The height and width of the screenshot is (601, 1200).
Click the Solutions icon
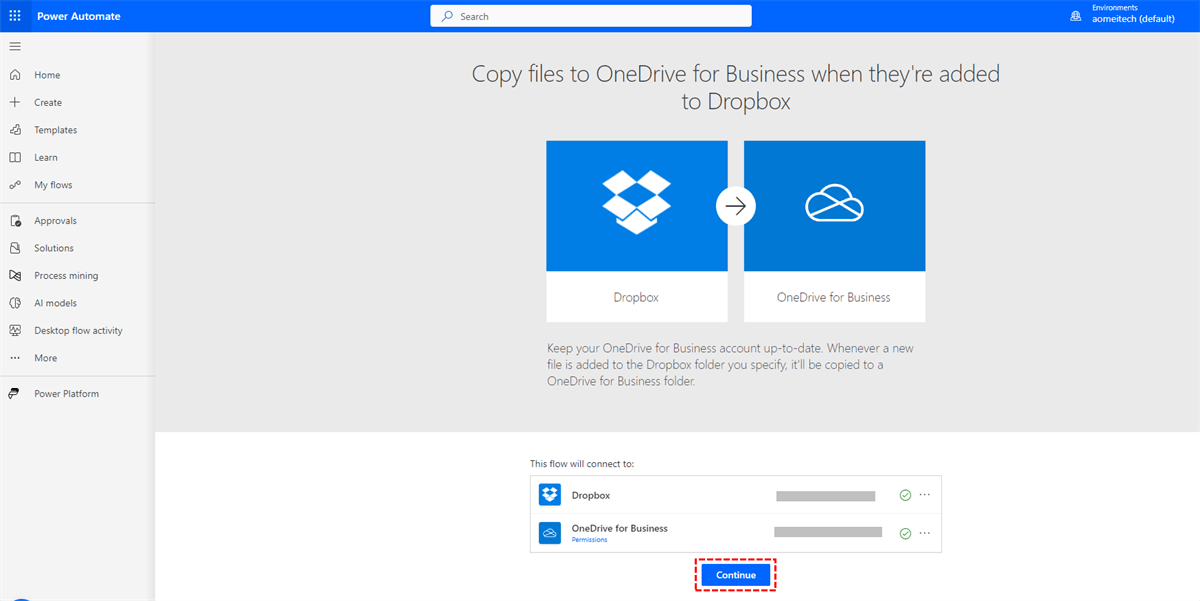(x=14, y=248)
